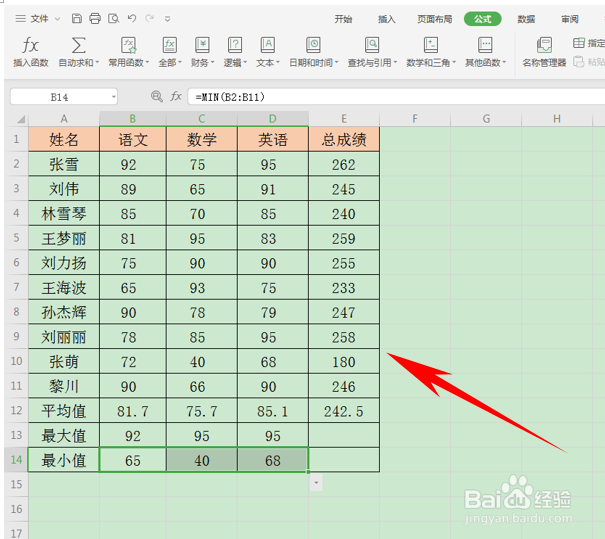Click cell C14 with value 40
This screenshot has width=605, height=539.
202,460
